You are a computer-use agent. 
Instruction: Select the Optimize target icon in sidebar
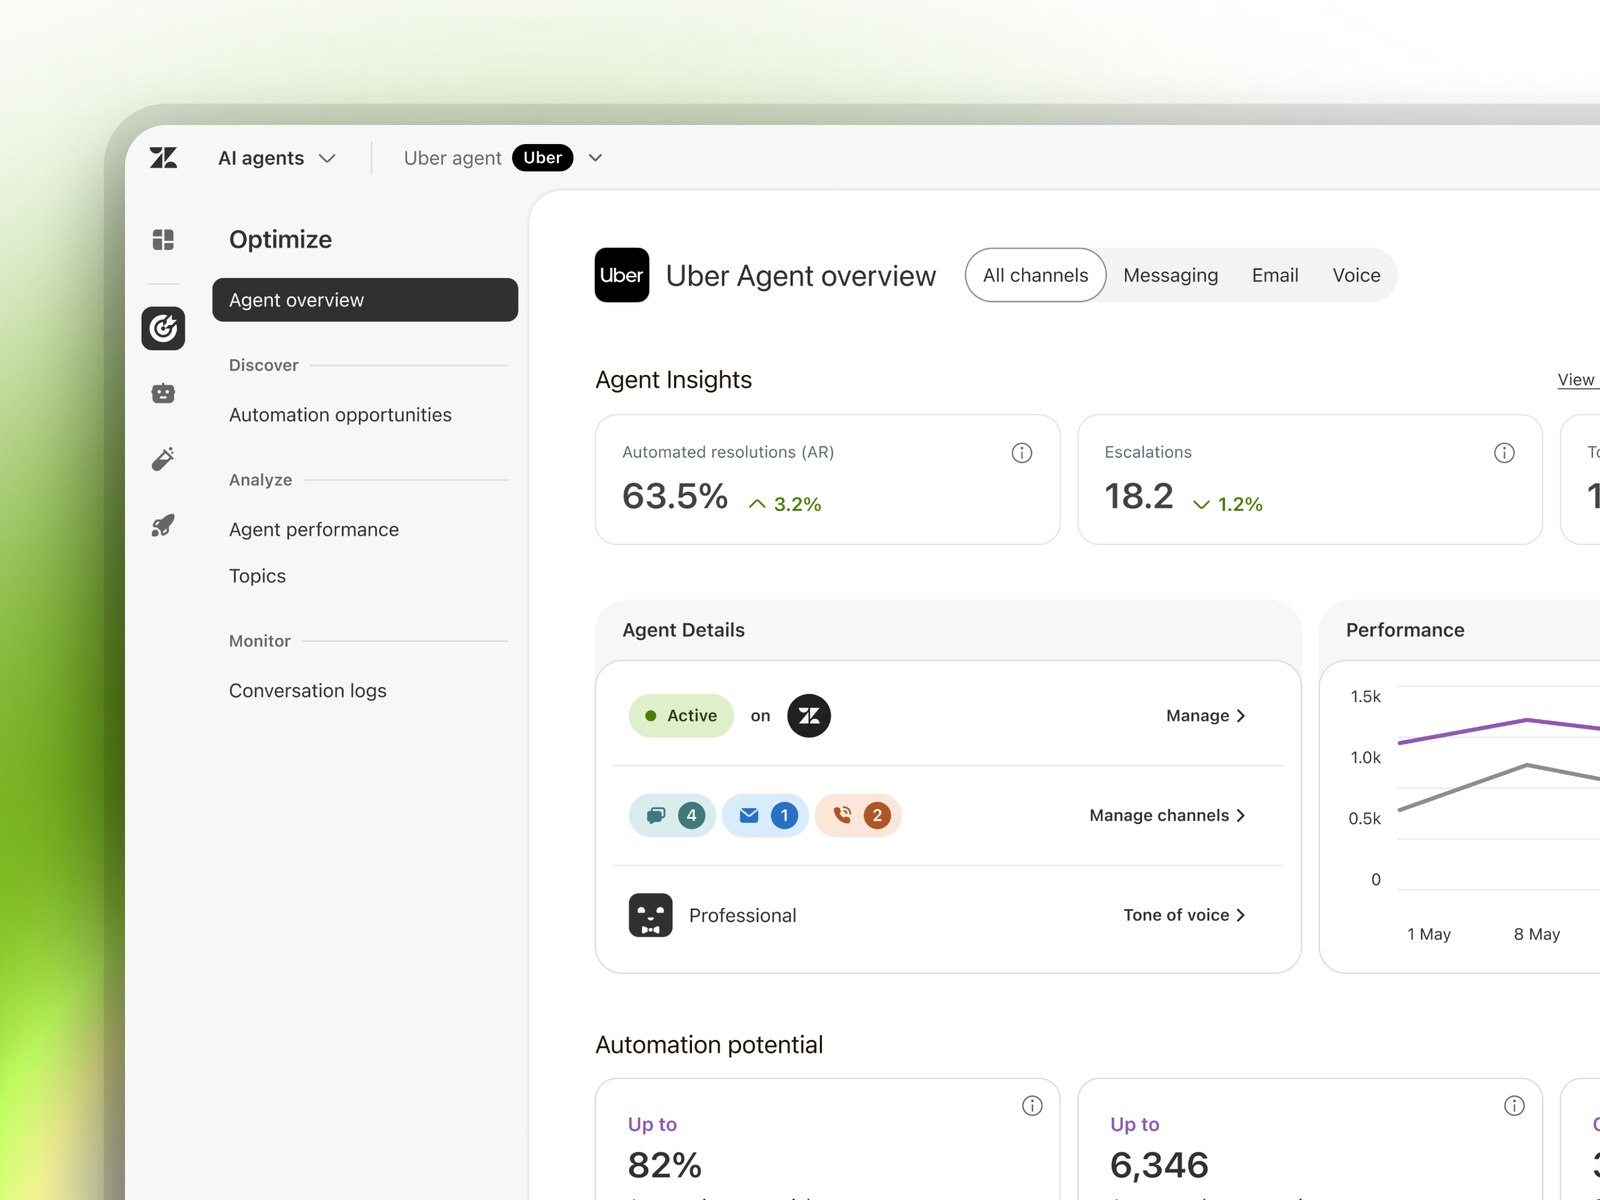tap(163, 328)
